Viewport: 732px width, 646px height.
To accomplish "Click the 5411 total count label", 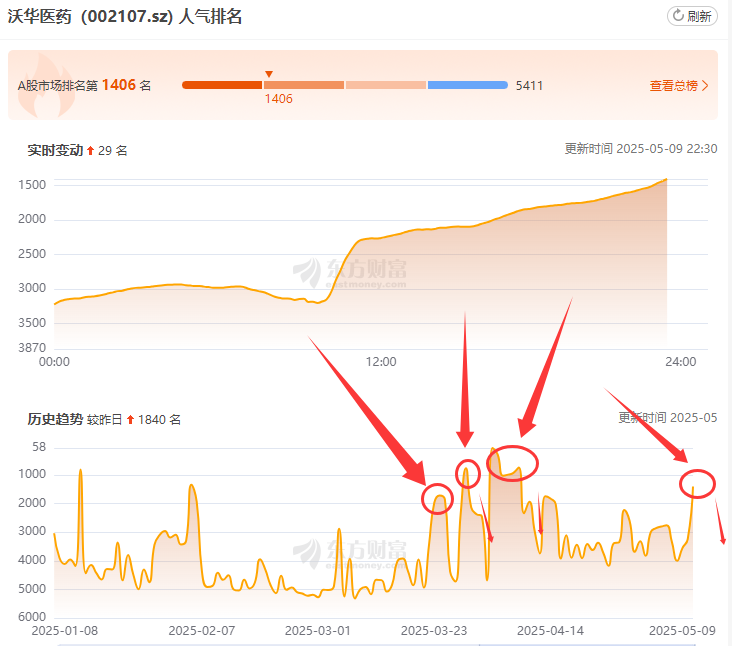I will pyautogui.click(x=529, y=86).
